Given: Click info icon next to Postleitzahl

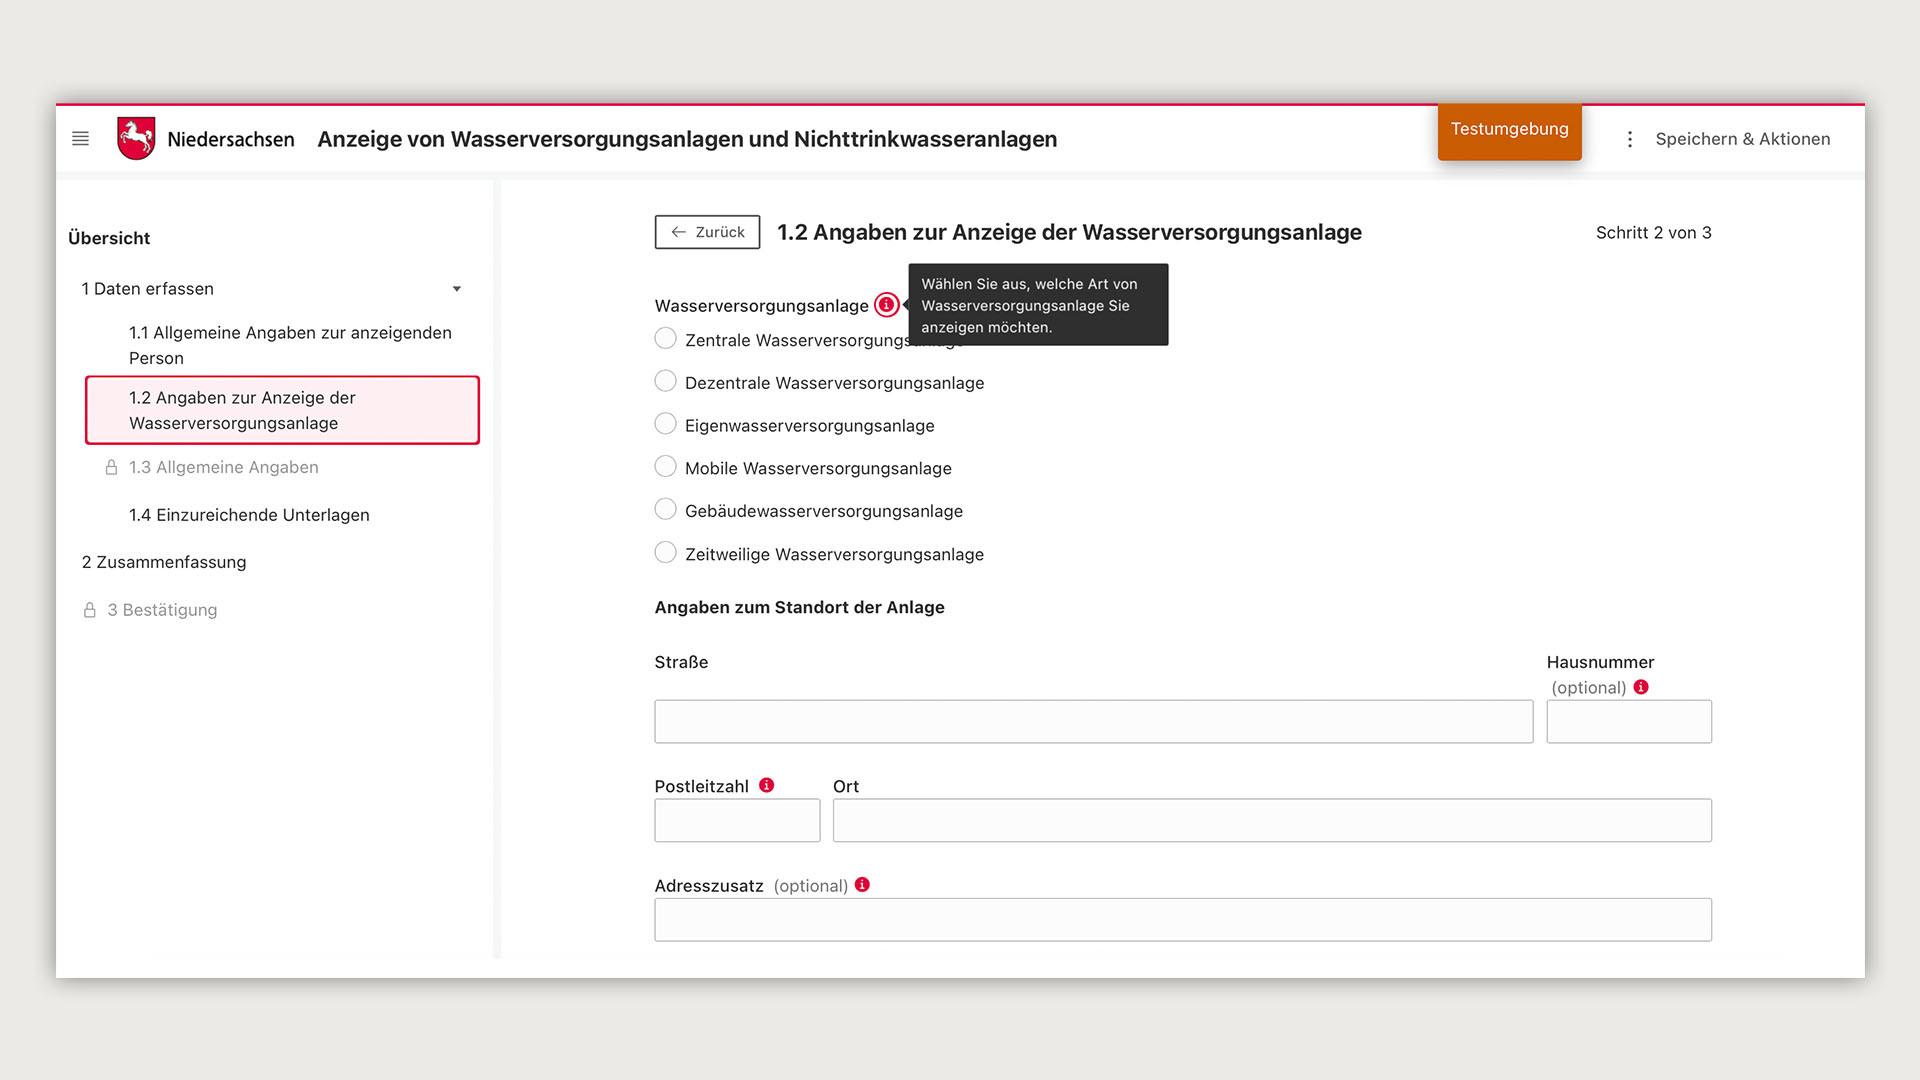Looking at the screenshot, I should pos(767,785).
